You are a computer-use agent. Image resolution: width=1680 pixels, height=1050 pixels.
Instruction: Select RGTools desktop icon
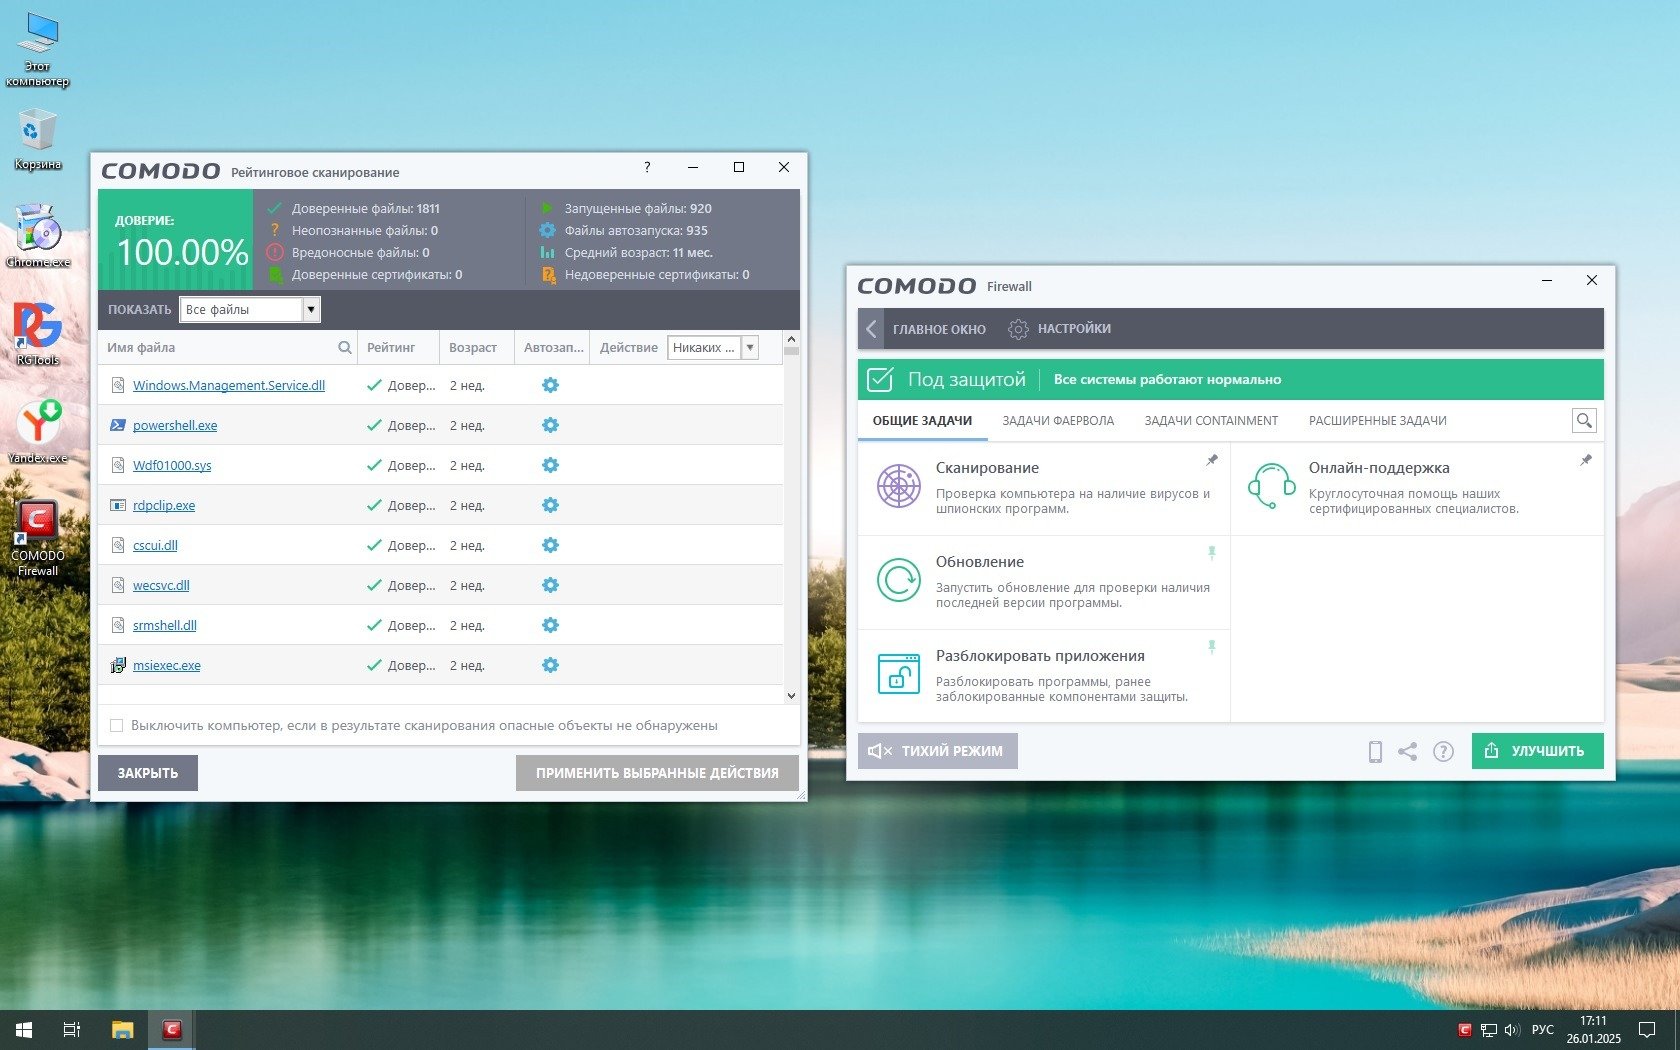pos(38,334)
